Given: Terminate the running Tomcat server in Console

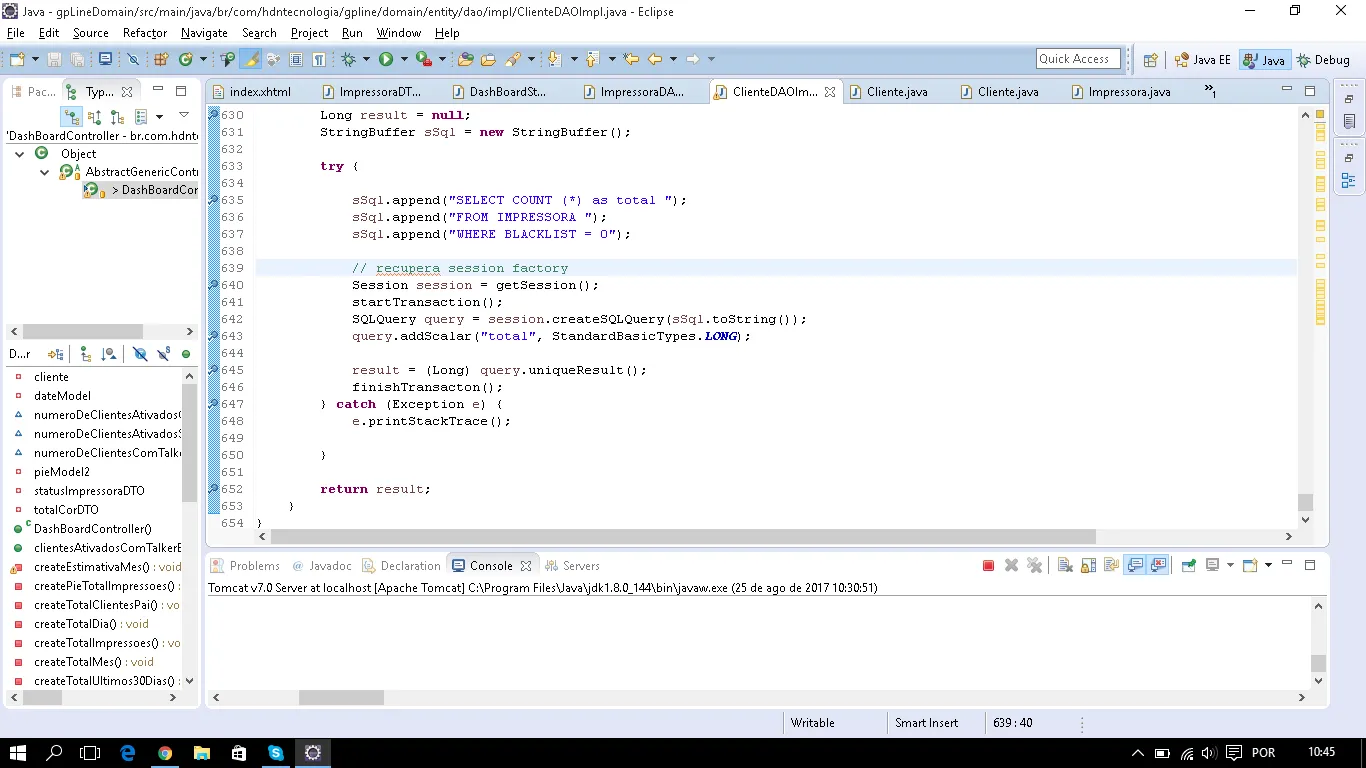Looking at the screenshot, I should [x=988, y=566].
